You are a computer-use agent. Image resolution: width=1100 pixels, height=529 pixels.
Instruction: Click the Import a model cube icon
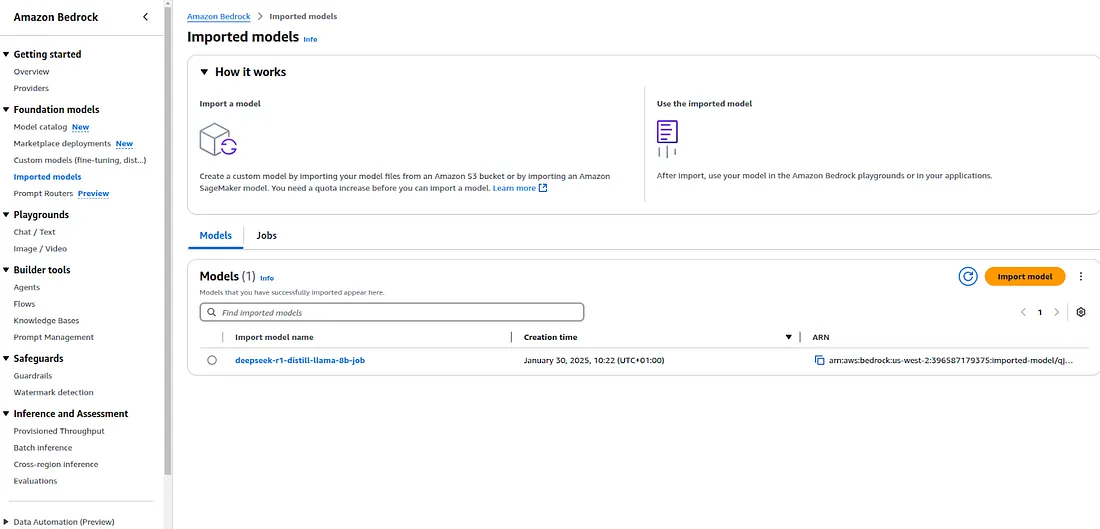pyautogui.click(x=218, y=139)
